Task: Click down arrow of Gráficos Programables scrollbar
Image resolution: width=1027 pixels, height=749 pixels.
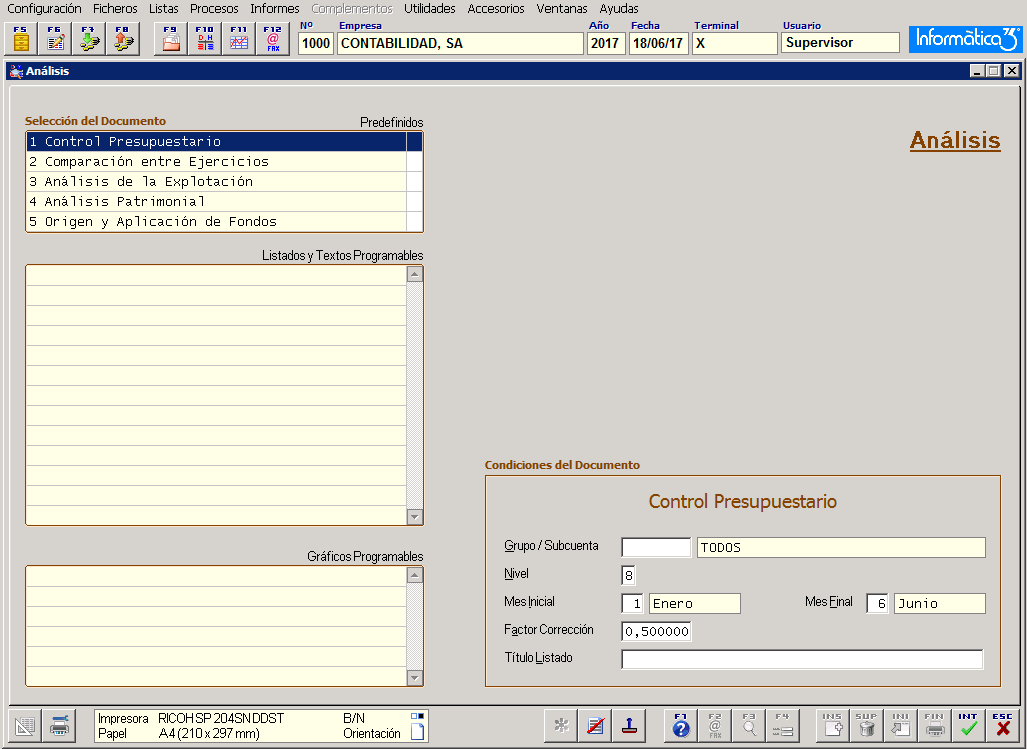Action: tap(415, 678)
